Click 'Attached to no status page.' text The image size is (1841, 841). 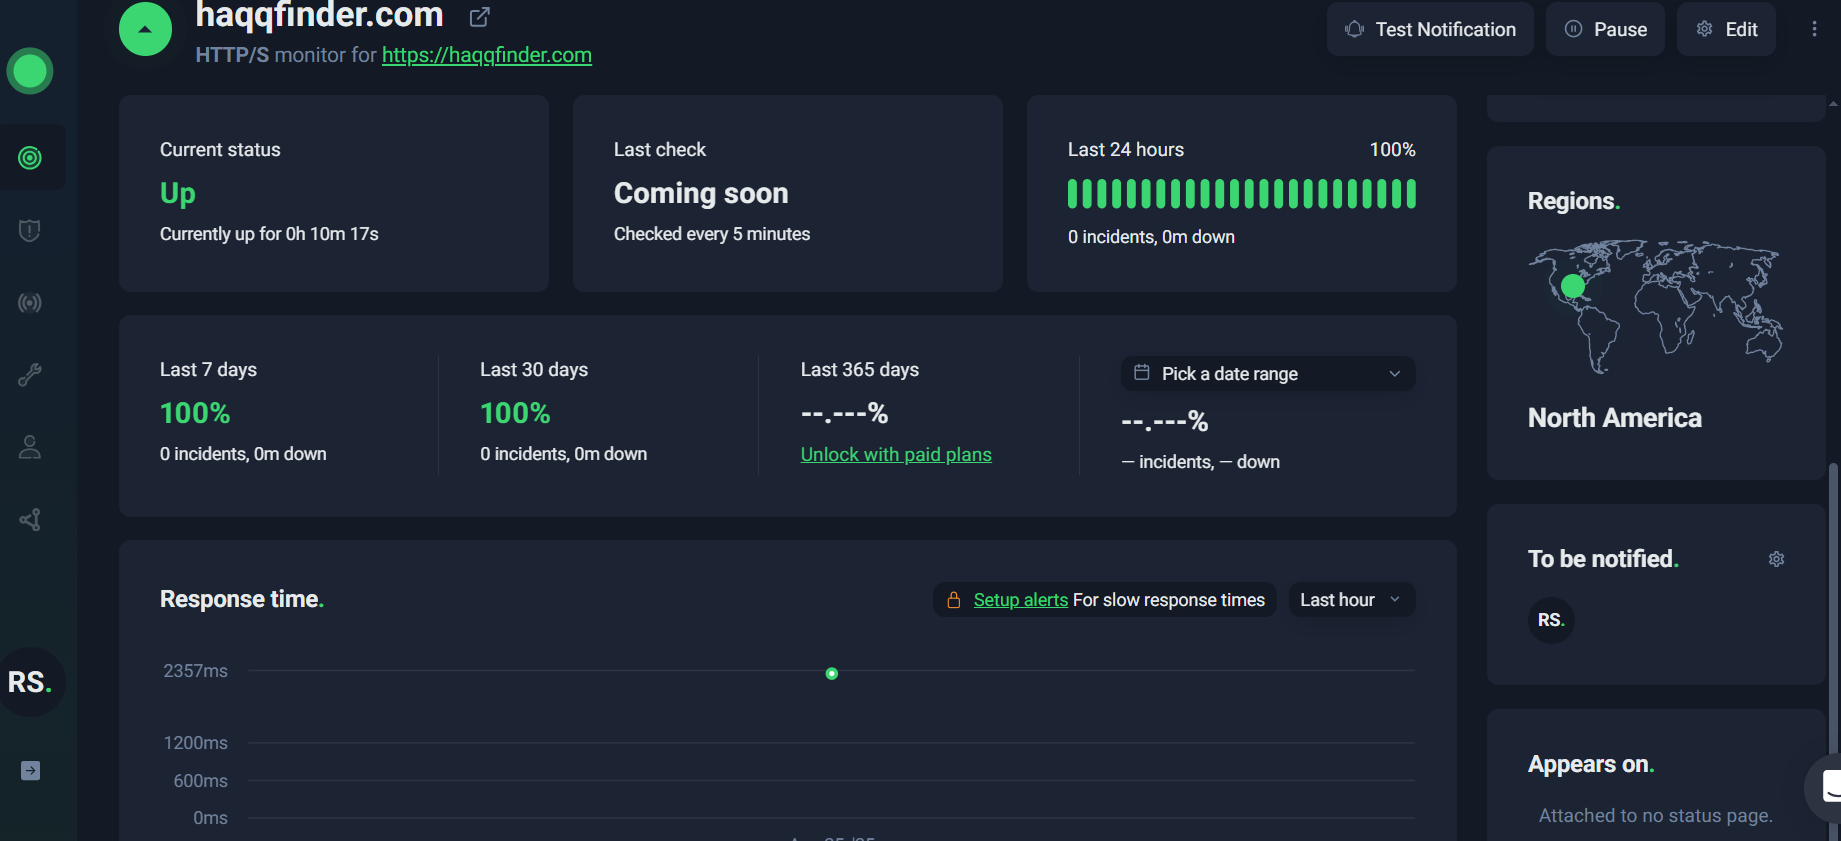[1656, 816]
